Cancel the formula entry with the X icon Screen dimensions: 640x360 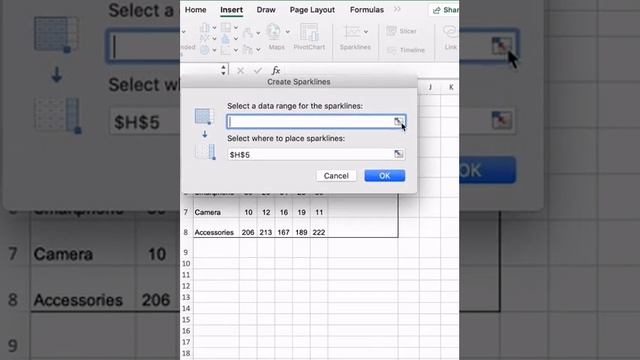pyautogui.click(x=240, y=71)
